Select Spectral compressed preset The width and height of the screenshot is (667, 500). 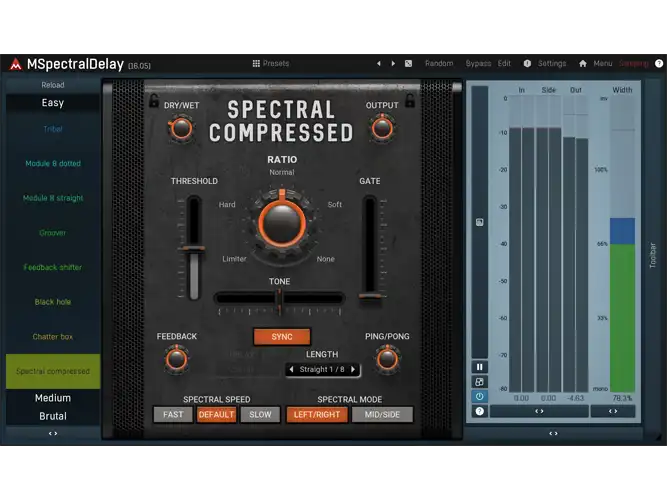pos(53,371)
